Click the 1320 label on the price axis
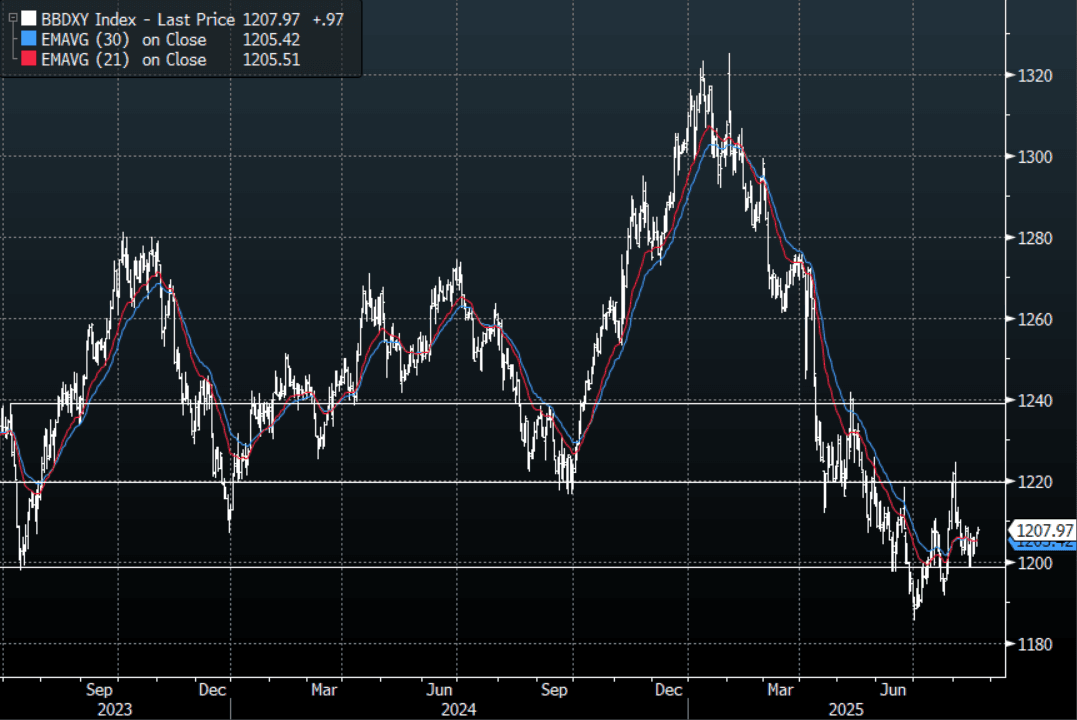This screenshot has height=720, width=1077. pyautogui.click(x=1034, y=76)
